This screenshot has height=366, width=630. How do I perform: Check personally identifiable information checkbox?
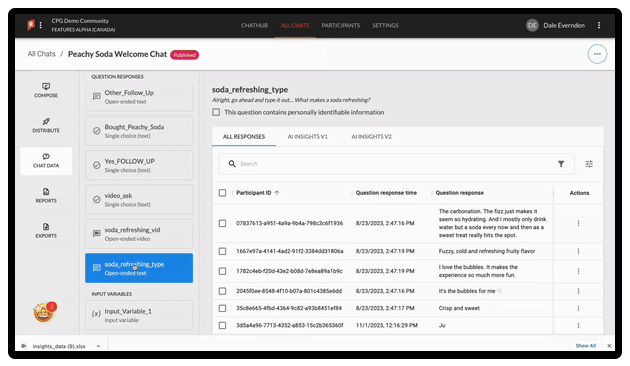click(216, 112)
